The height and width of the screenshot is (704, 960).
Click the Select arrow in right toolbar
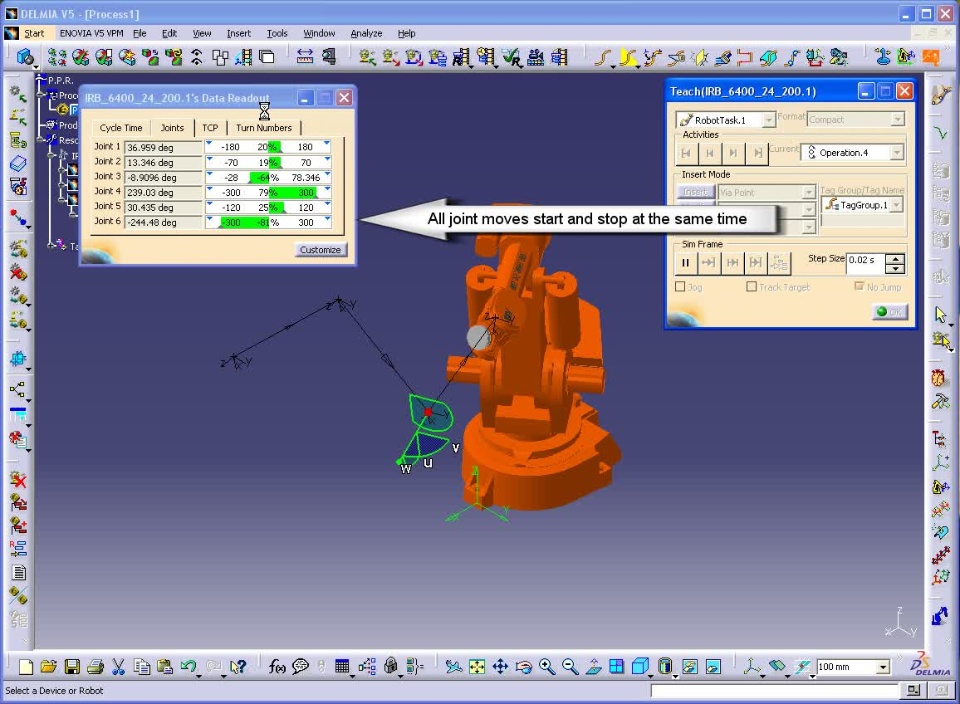[941, 315]
